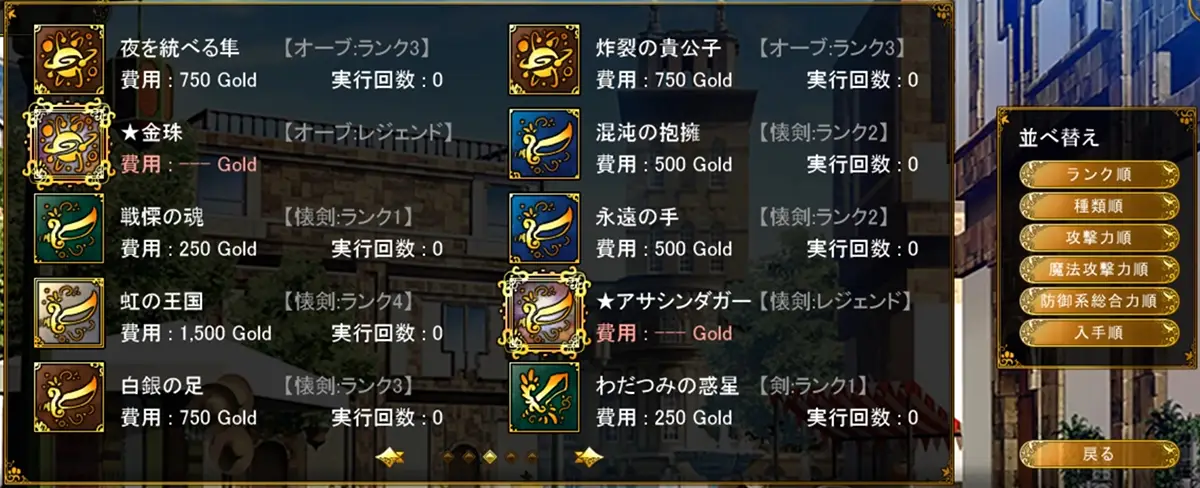Choose the 戦慄の魂 dagger icon

tap(69, 228)
